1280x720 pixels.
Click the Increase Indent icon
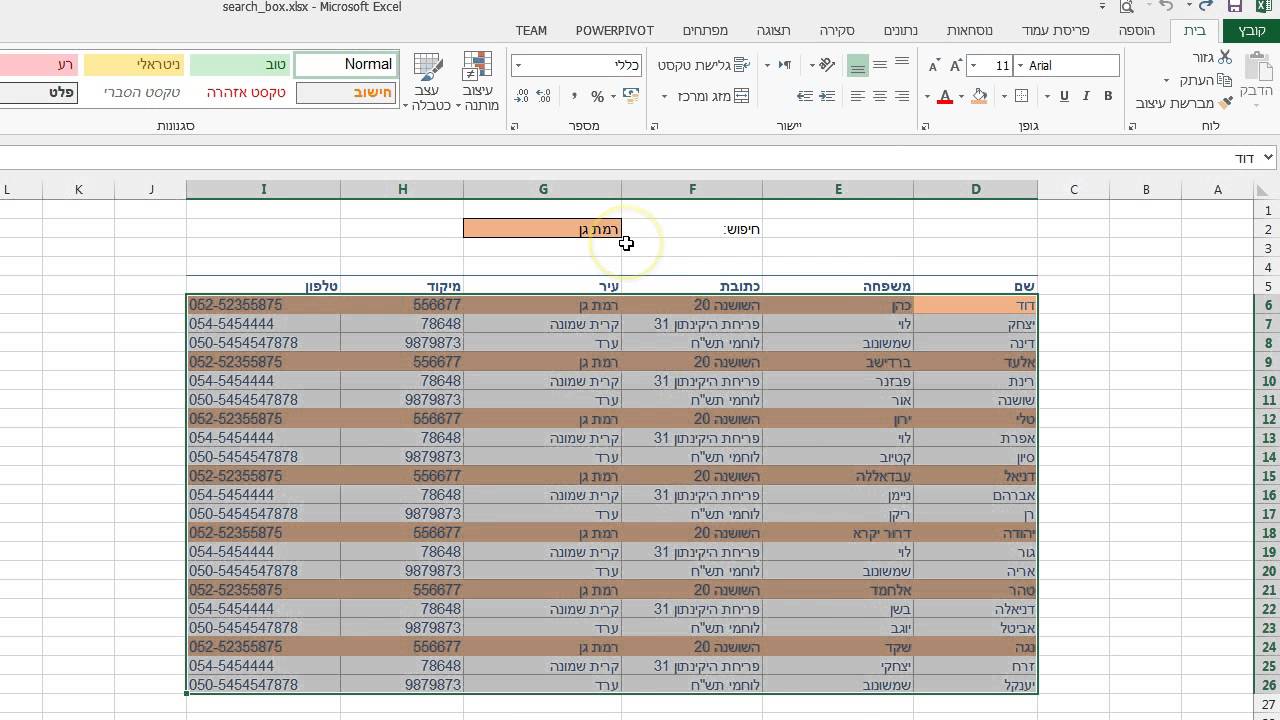click(828, 96)
